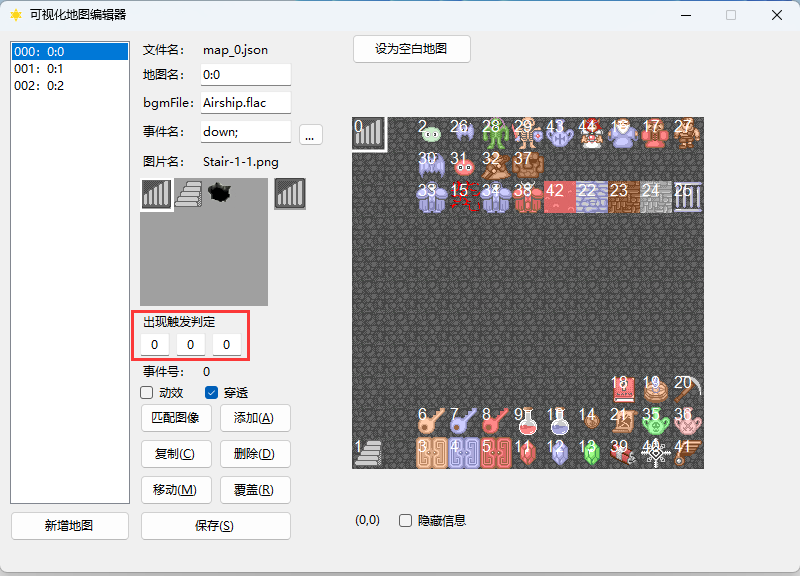Uncheck the 穿透 passthrough checkbox
800x576 pixels.
click(211, 392)
